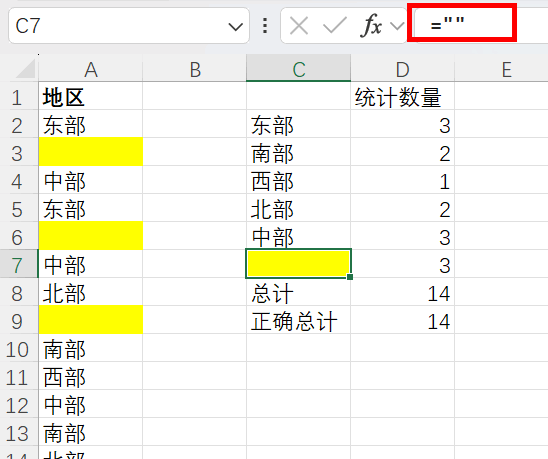
Task: Select row 12 header
Action: 19,404
